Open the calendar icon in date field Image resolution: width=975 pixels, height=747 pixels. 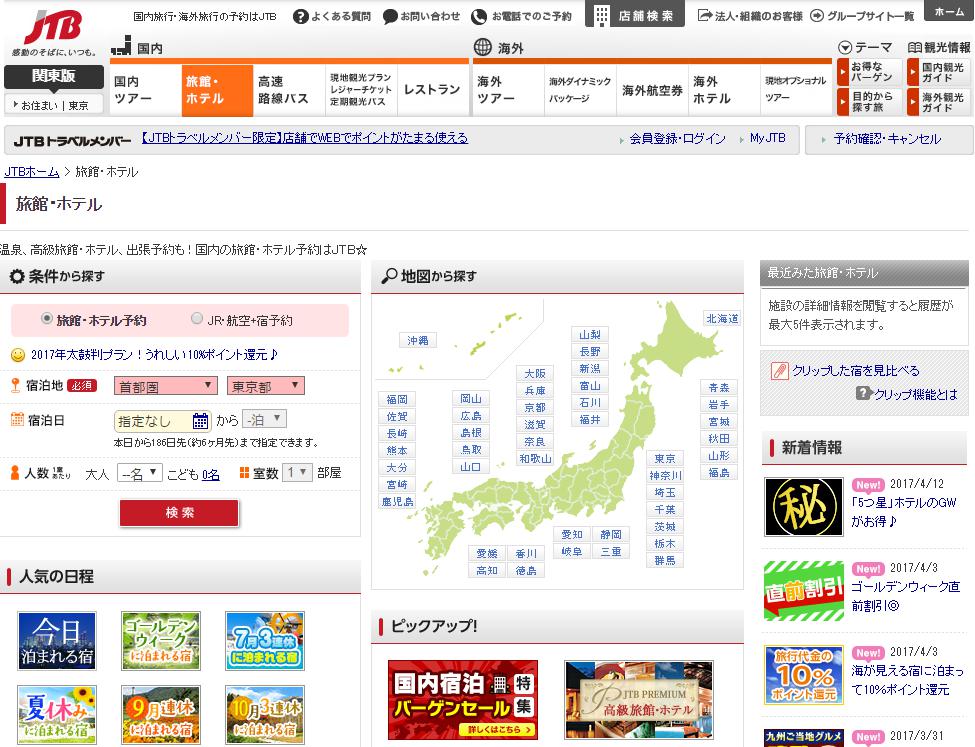pyautogui.click(x=200, y=421)
